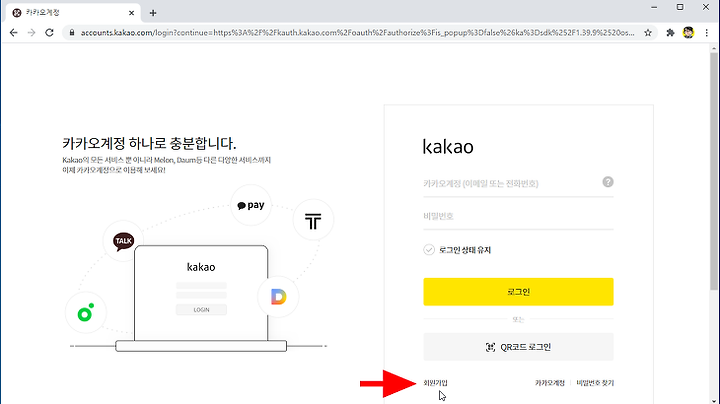This screenshot has width=720, height=404.
Task: Open the 회원가입 sign-up link
Action: tap(435, 383)
